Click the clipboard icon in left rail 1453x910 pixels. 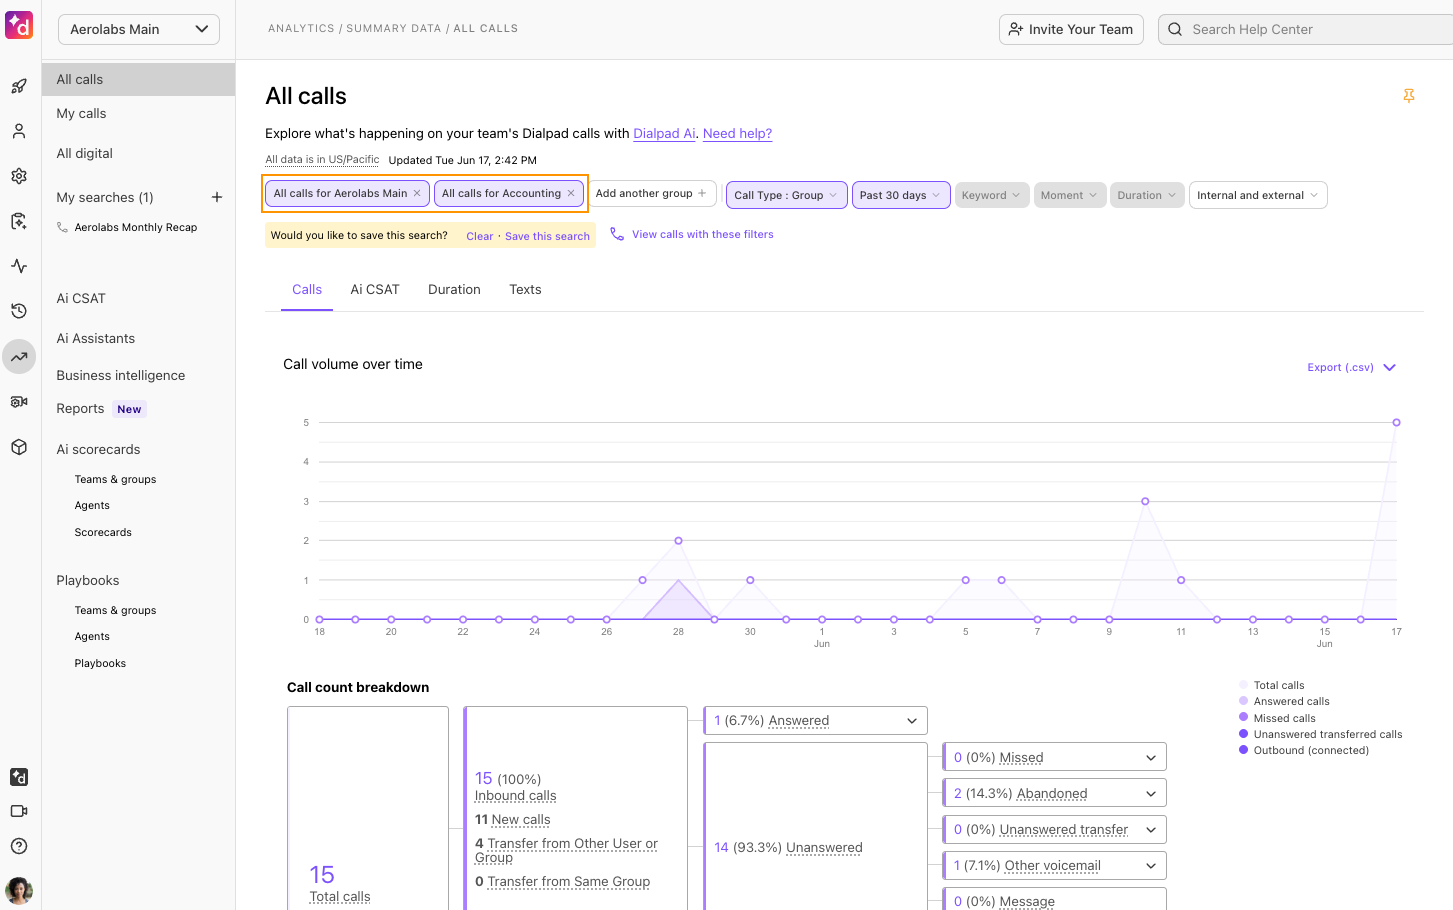tap(19, 221)
